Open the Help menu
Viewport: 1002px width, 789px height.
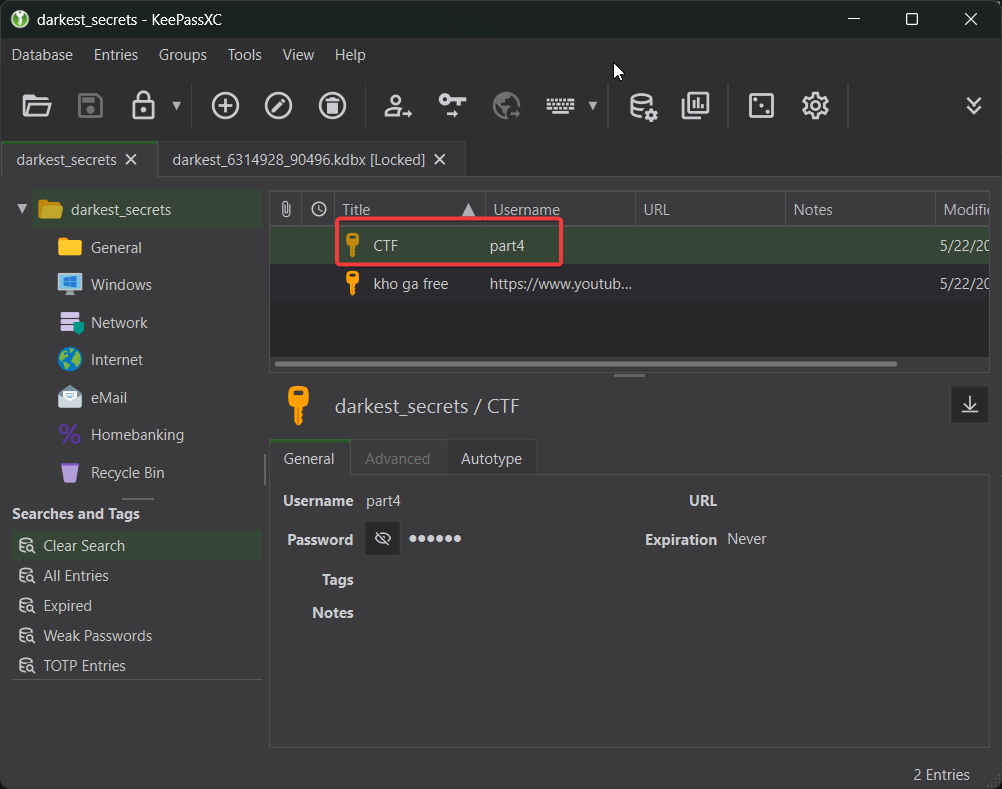[350, 55]
